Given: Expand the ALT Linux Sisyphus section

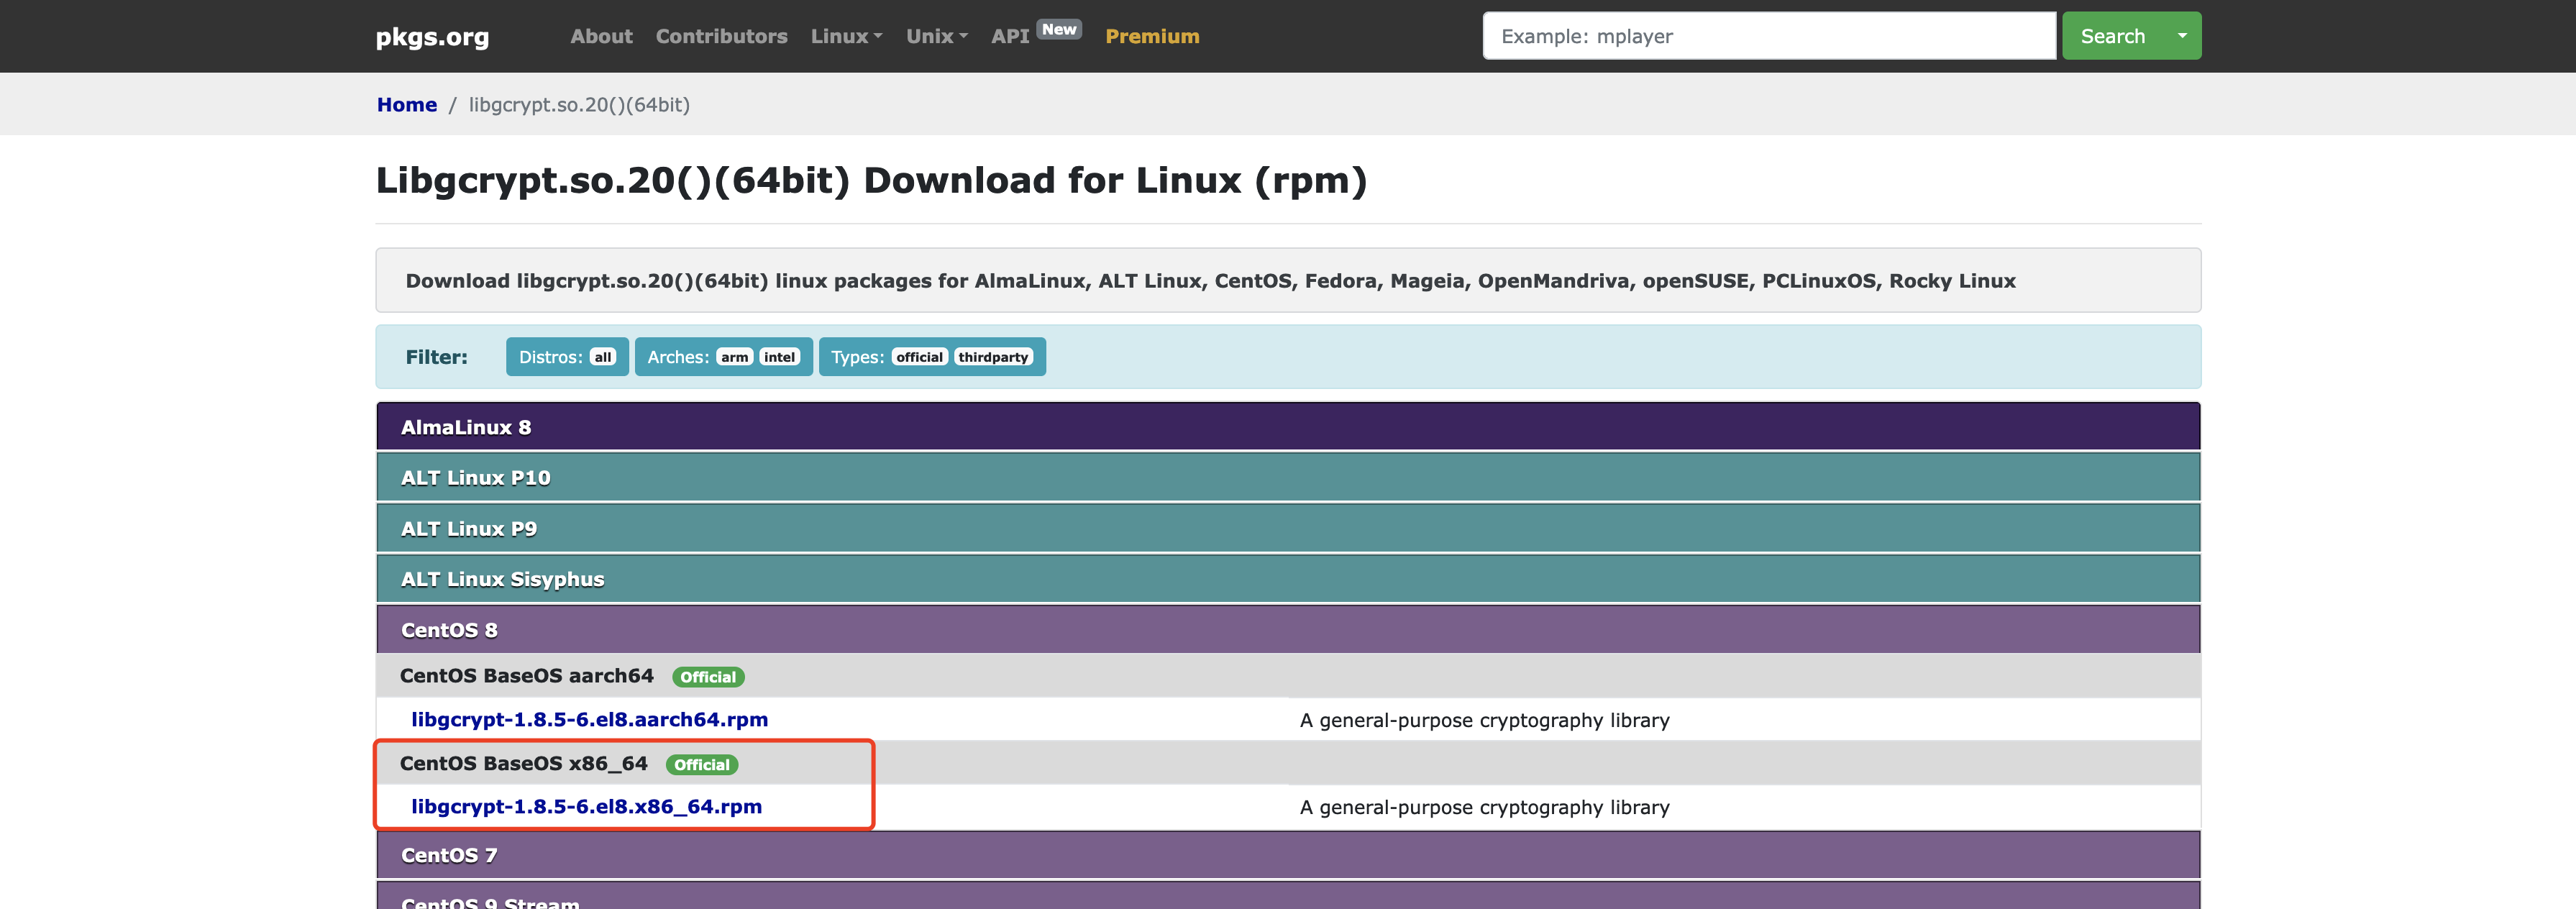Looking at the screenshot, I should (x=1288, y=579).
